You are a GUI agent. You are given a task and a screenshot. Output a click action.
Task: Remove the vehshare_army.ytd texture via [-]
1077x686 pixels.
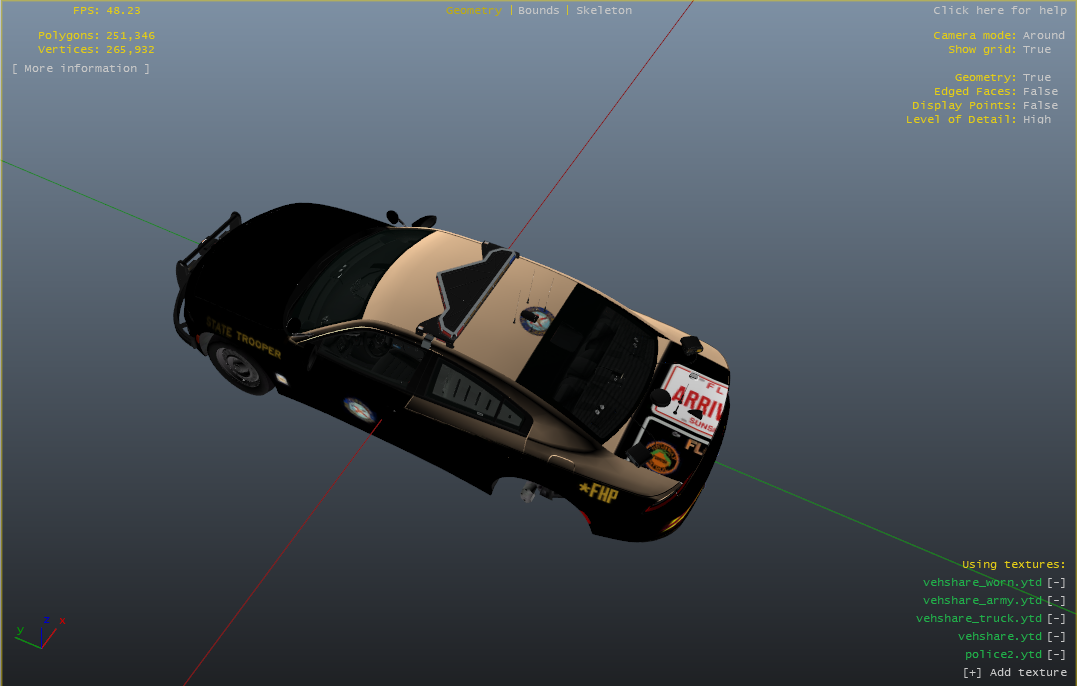click(1056, 600)
